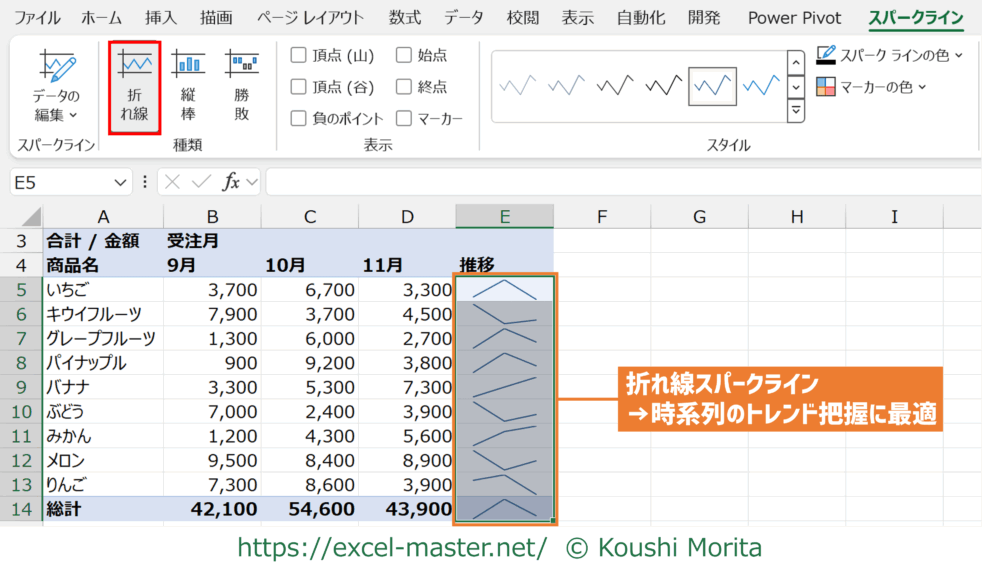1000x563 pixels.
Task: Click the row 14 header
Action: pos(21,509)
